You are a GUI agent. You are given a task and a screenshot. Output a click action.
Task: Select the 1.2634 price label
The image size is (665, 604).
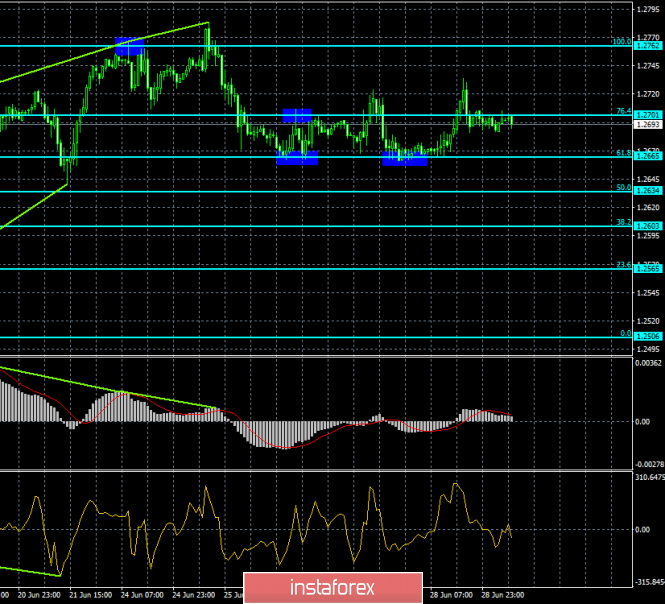pos(647,191)
